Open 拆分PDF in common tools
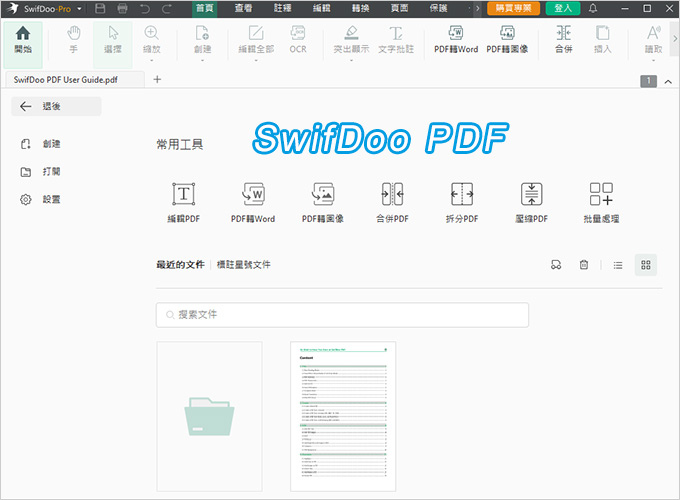The image size is (680, 500). click(x=462, y=203)
